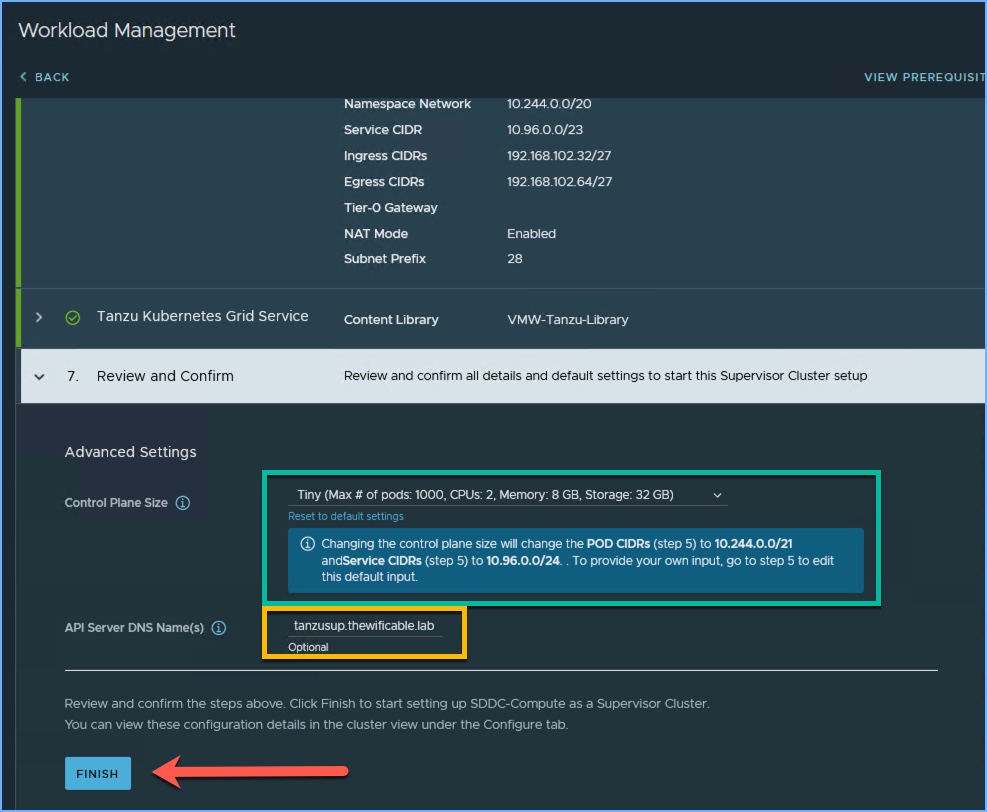Select the Review and Confirm step header
The width and height of the screenshot is (987, 812).
(x=165, y=376)
